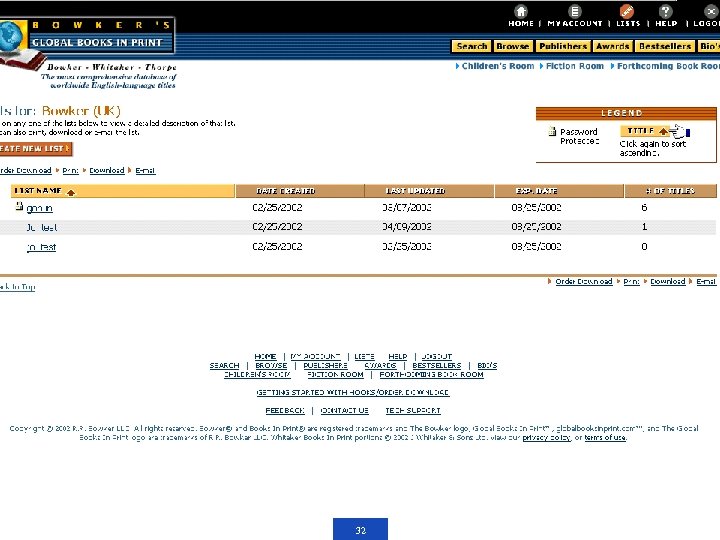Image resolution: width=720 pixels, height=540 pixels.
Task: Click the footer FEEDBACK link
Action: coord(285,411)
